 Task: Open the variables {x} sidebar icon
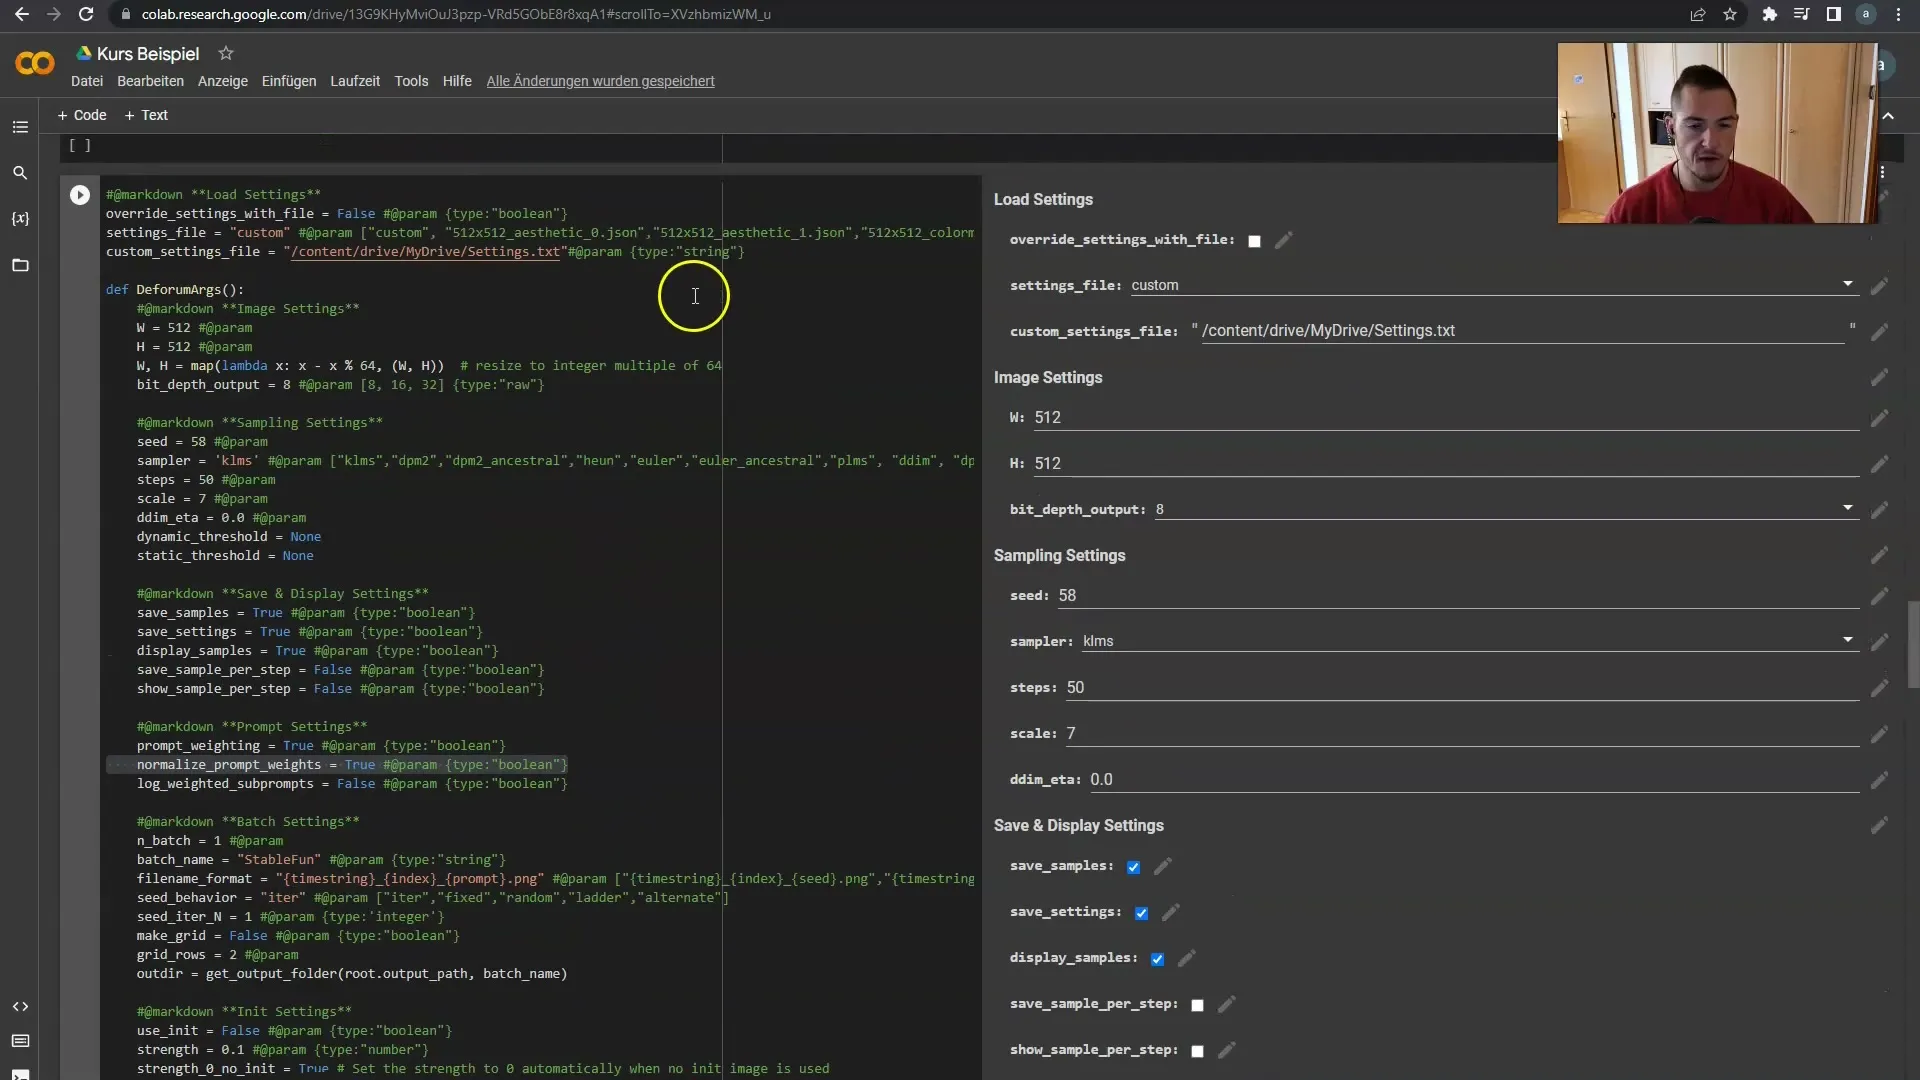20,219
